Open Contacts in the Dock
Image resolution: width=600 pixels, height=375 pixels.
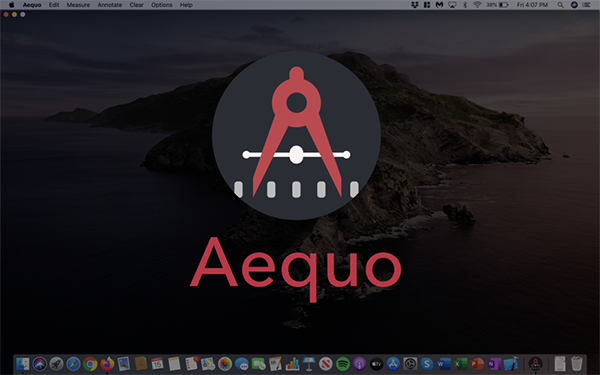[141, 364]
